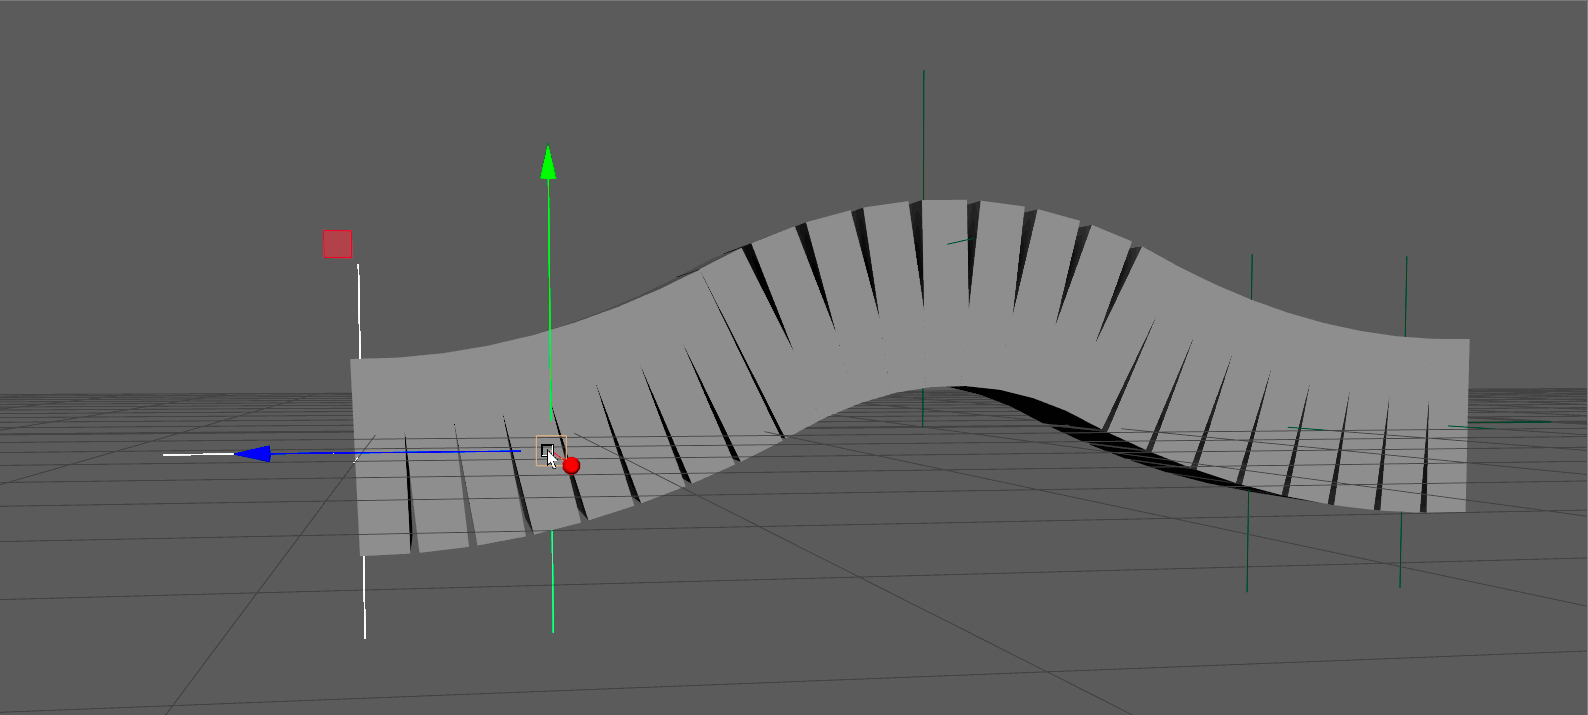
Task: Grab the green Y-axis arrowhead of the gizmo
Action: click(x=548, y=162)
